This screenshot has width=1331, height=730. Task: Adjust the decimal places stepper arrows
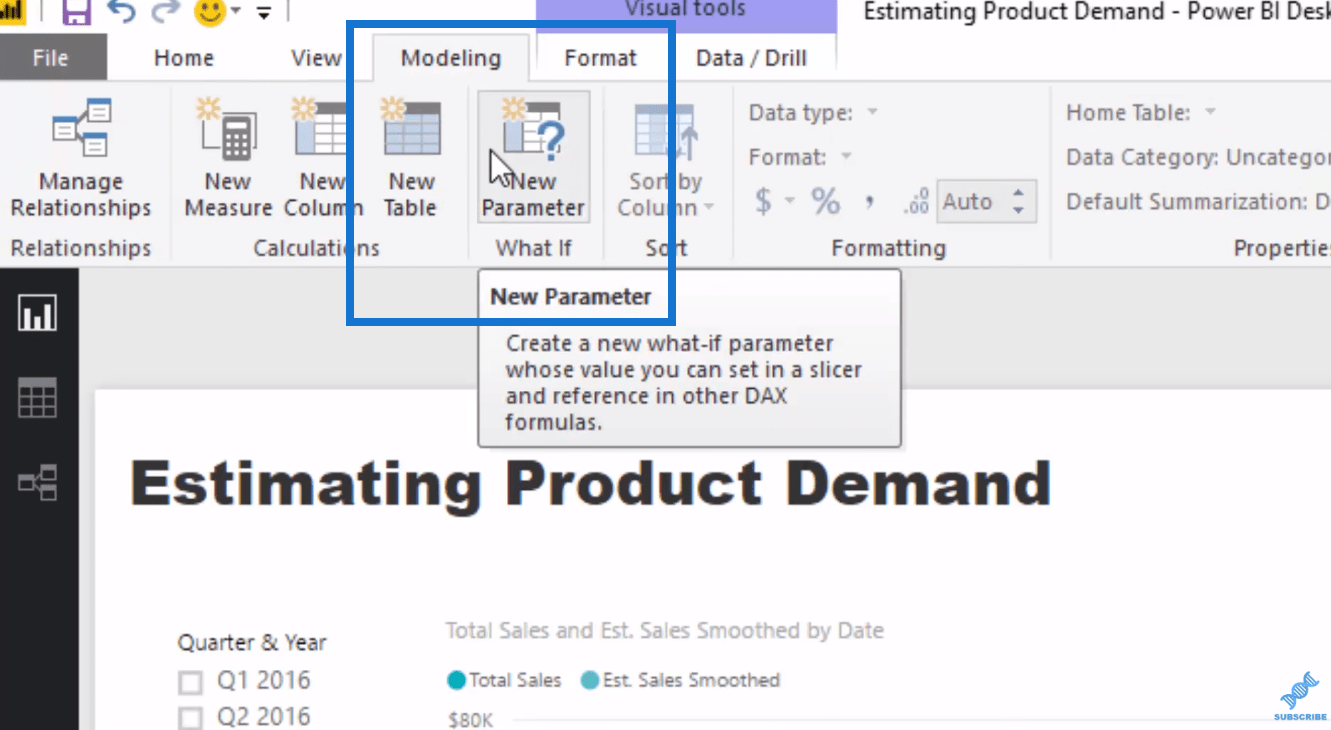[x=1020, y=202]
